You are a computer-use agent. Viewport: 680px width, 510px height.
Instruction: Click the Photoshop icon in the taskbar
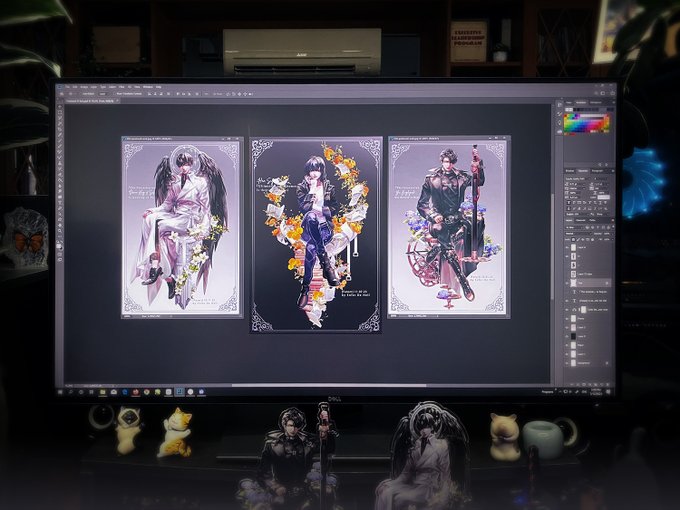click(x=180, y=392)
